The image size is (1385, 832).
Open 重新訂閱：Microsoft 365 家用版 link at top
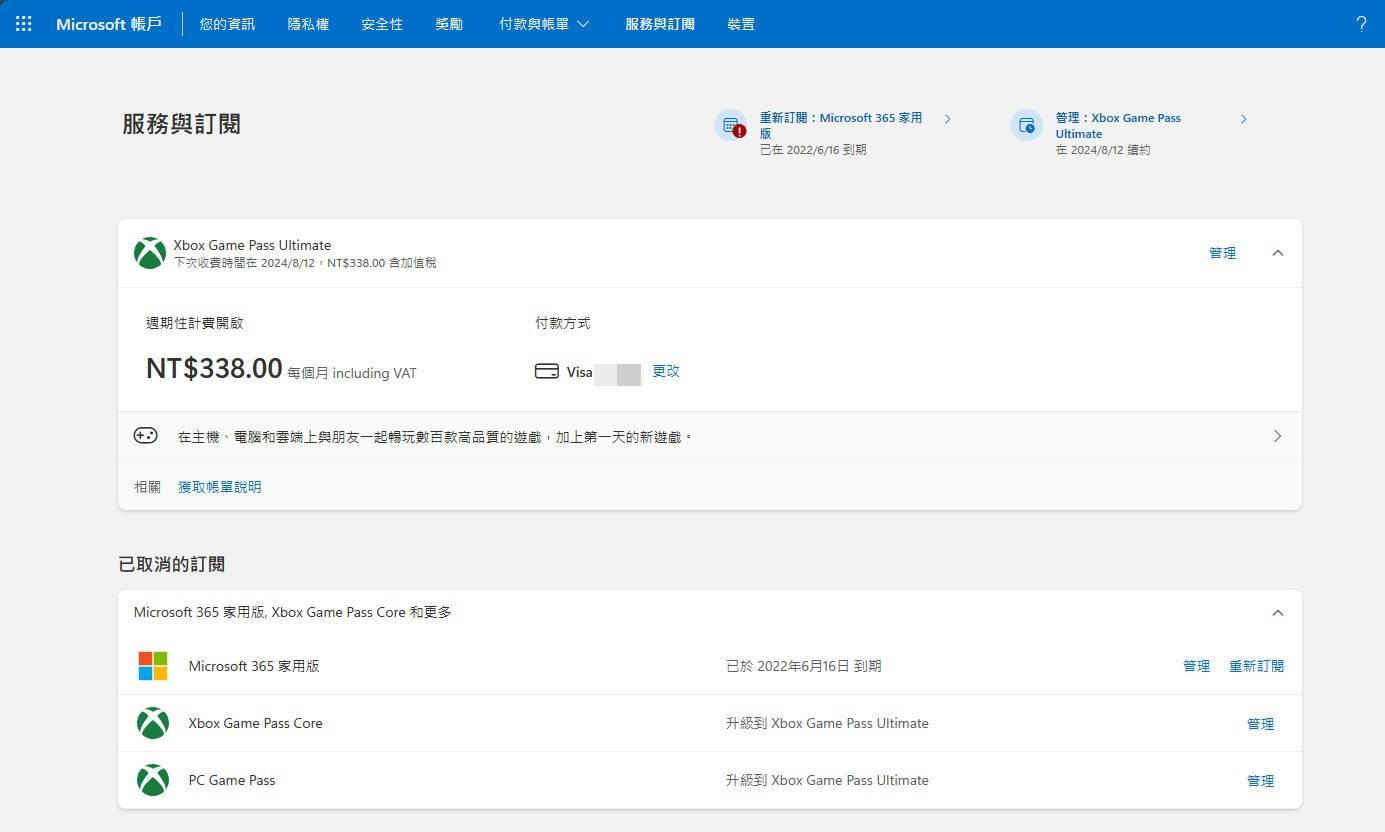pyautogui.click(x=841, y=125)
